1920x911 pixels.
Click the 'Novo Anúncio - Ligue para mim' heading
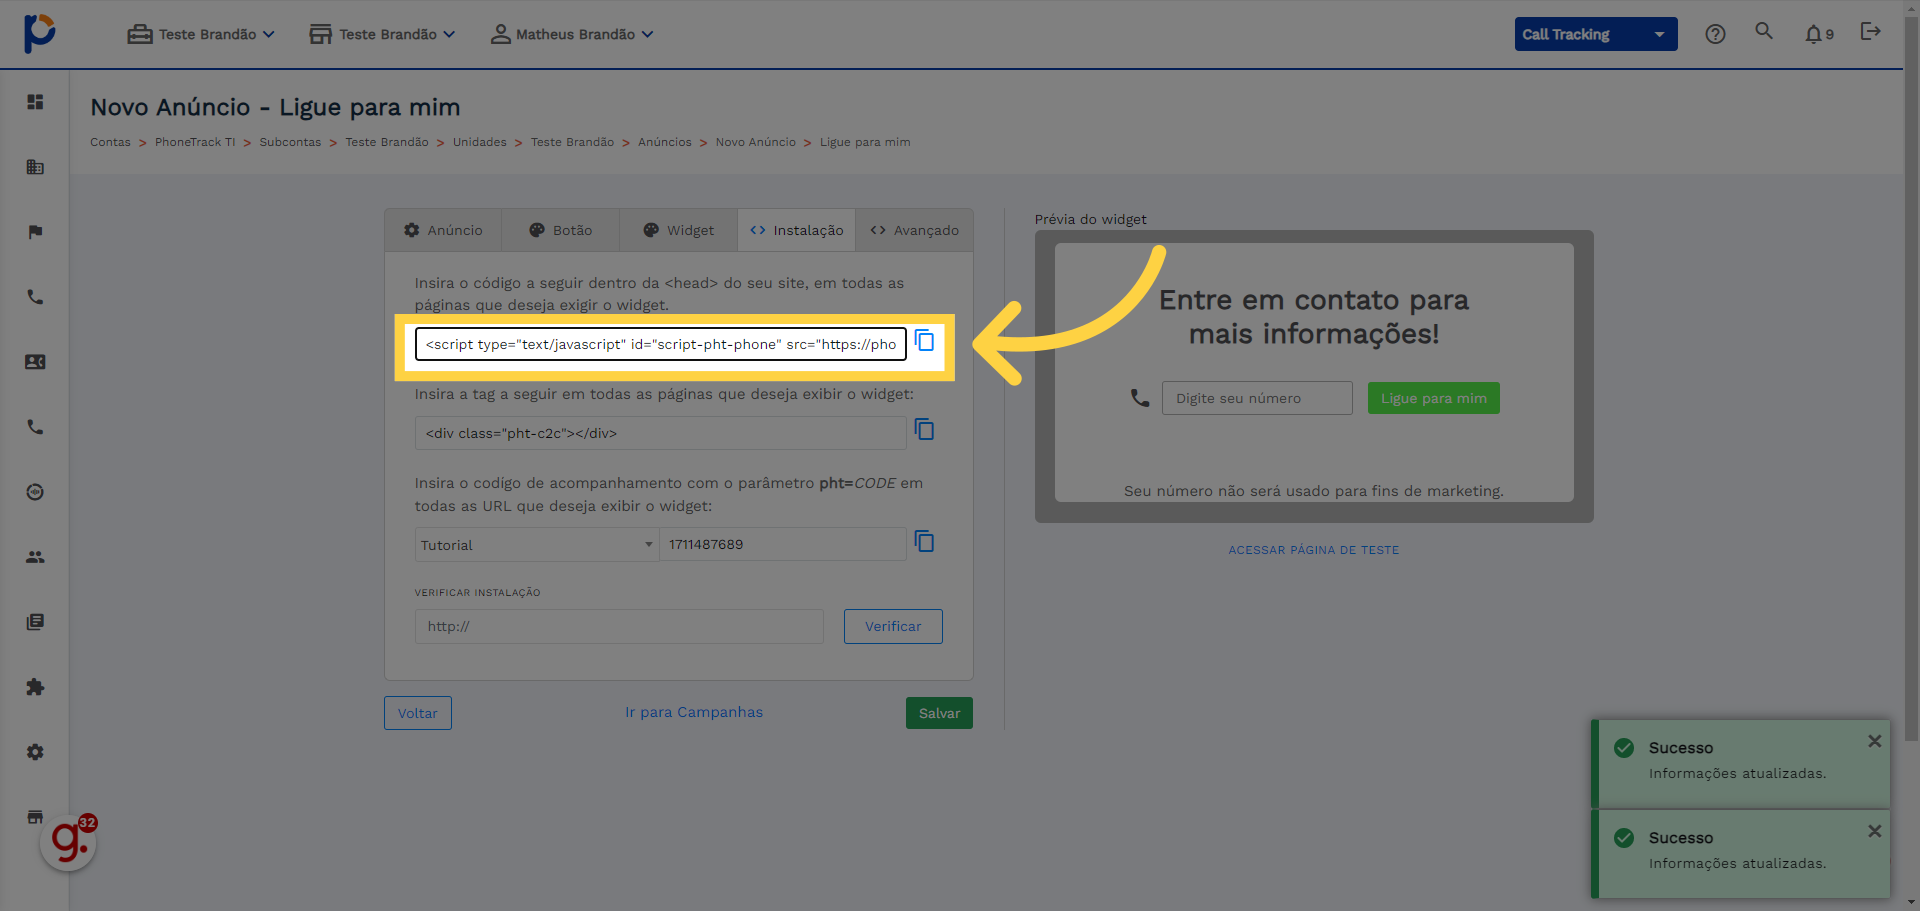275,107
